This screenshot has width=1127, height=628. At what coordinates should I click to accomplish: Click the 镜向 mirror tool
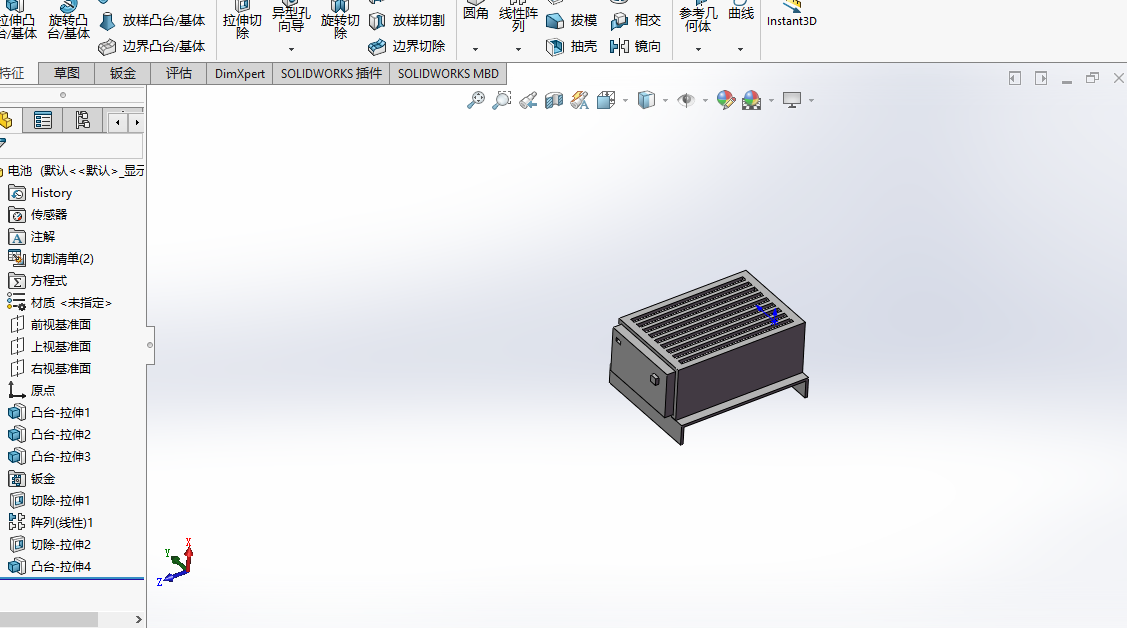click(x=635, y=47)
